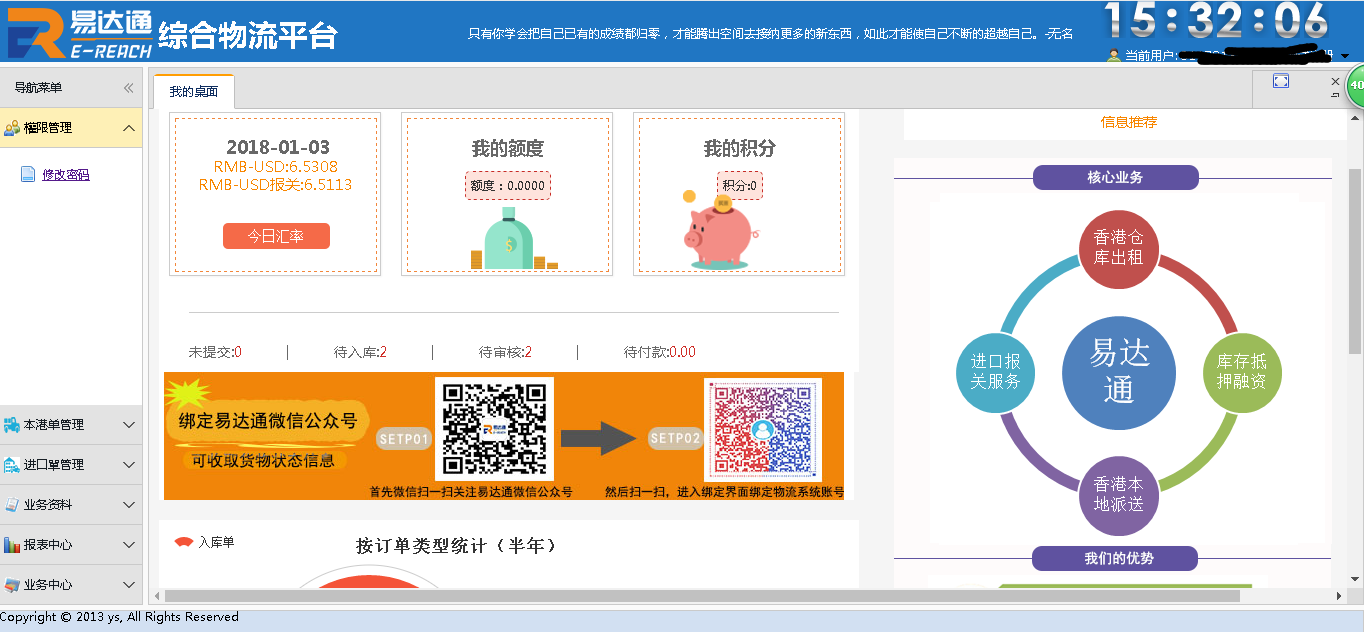
Task: Click the 香港仓库出租 circle in diagram
Action: point(1118,247)
